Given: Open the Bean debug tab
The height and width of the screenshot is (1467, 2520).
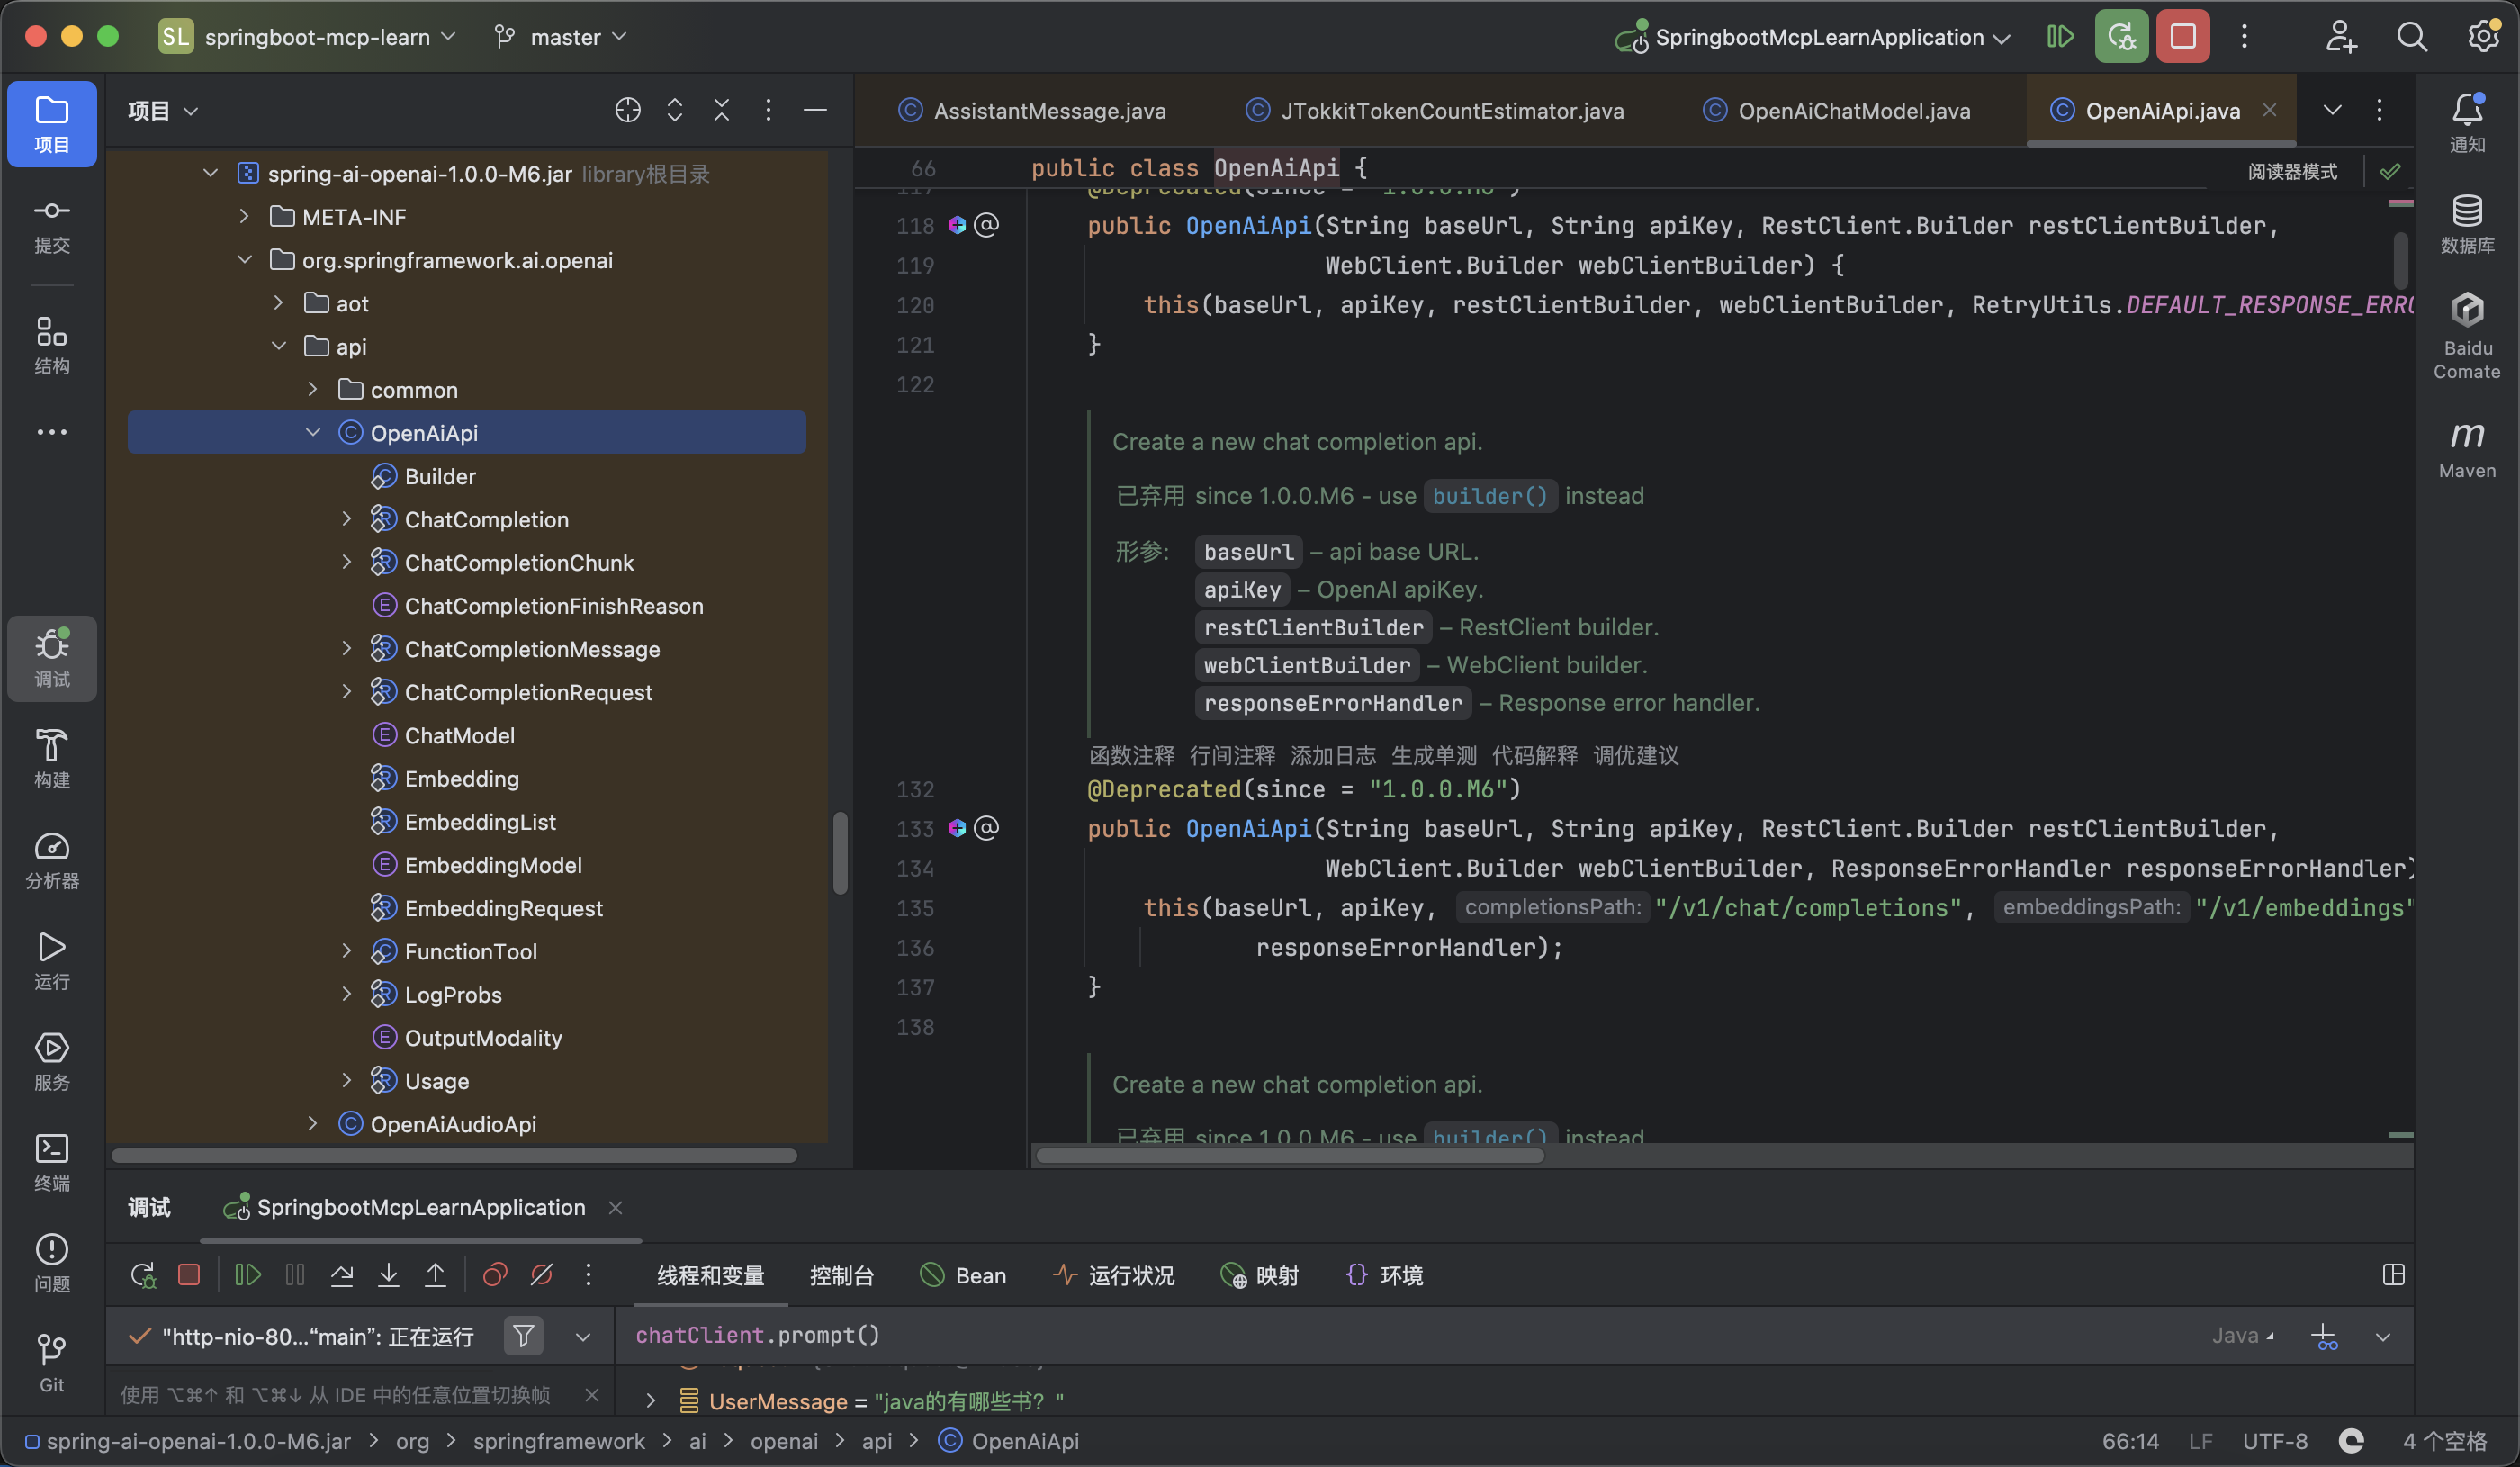Looking at the screenshot, I should (964, 1275).
